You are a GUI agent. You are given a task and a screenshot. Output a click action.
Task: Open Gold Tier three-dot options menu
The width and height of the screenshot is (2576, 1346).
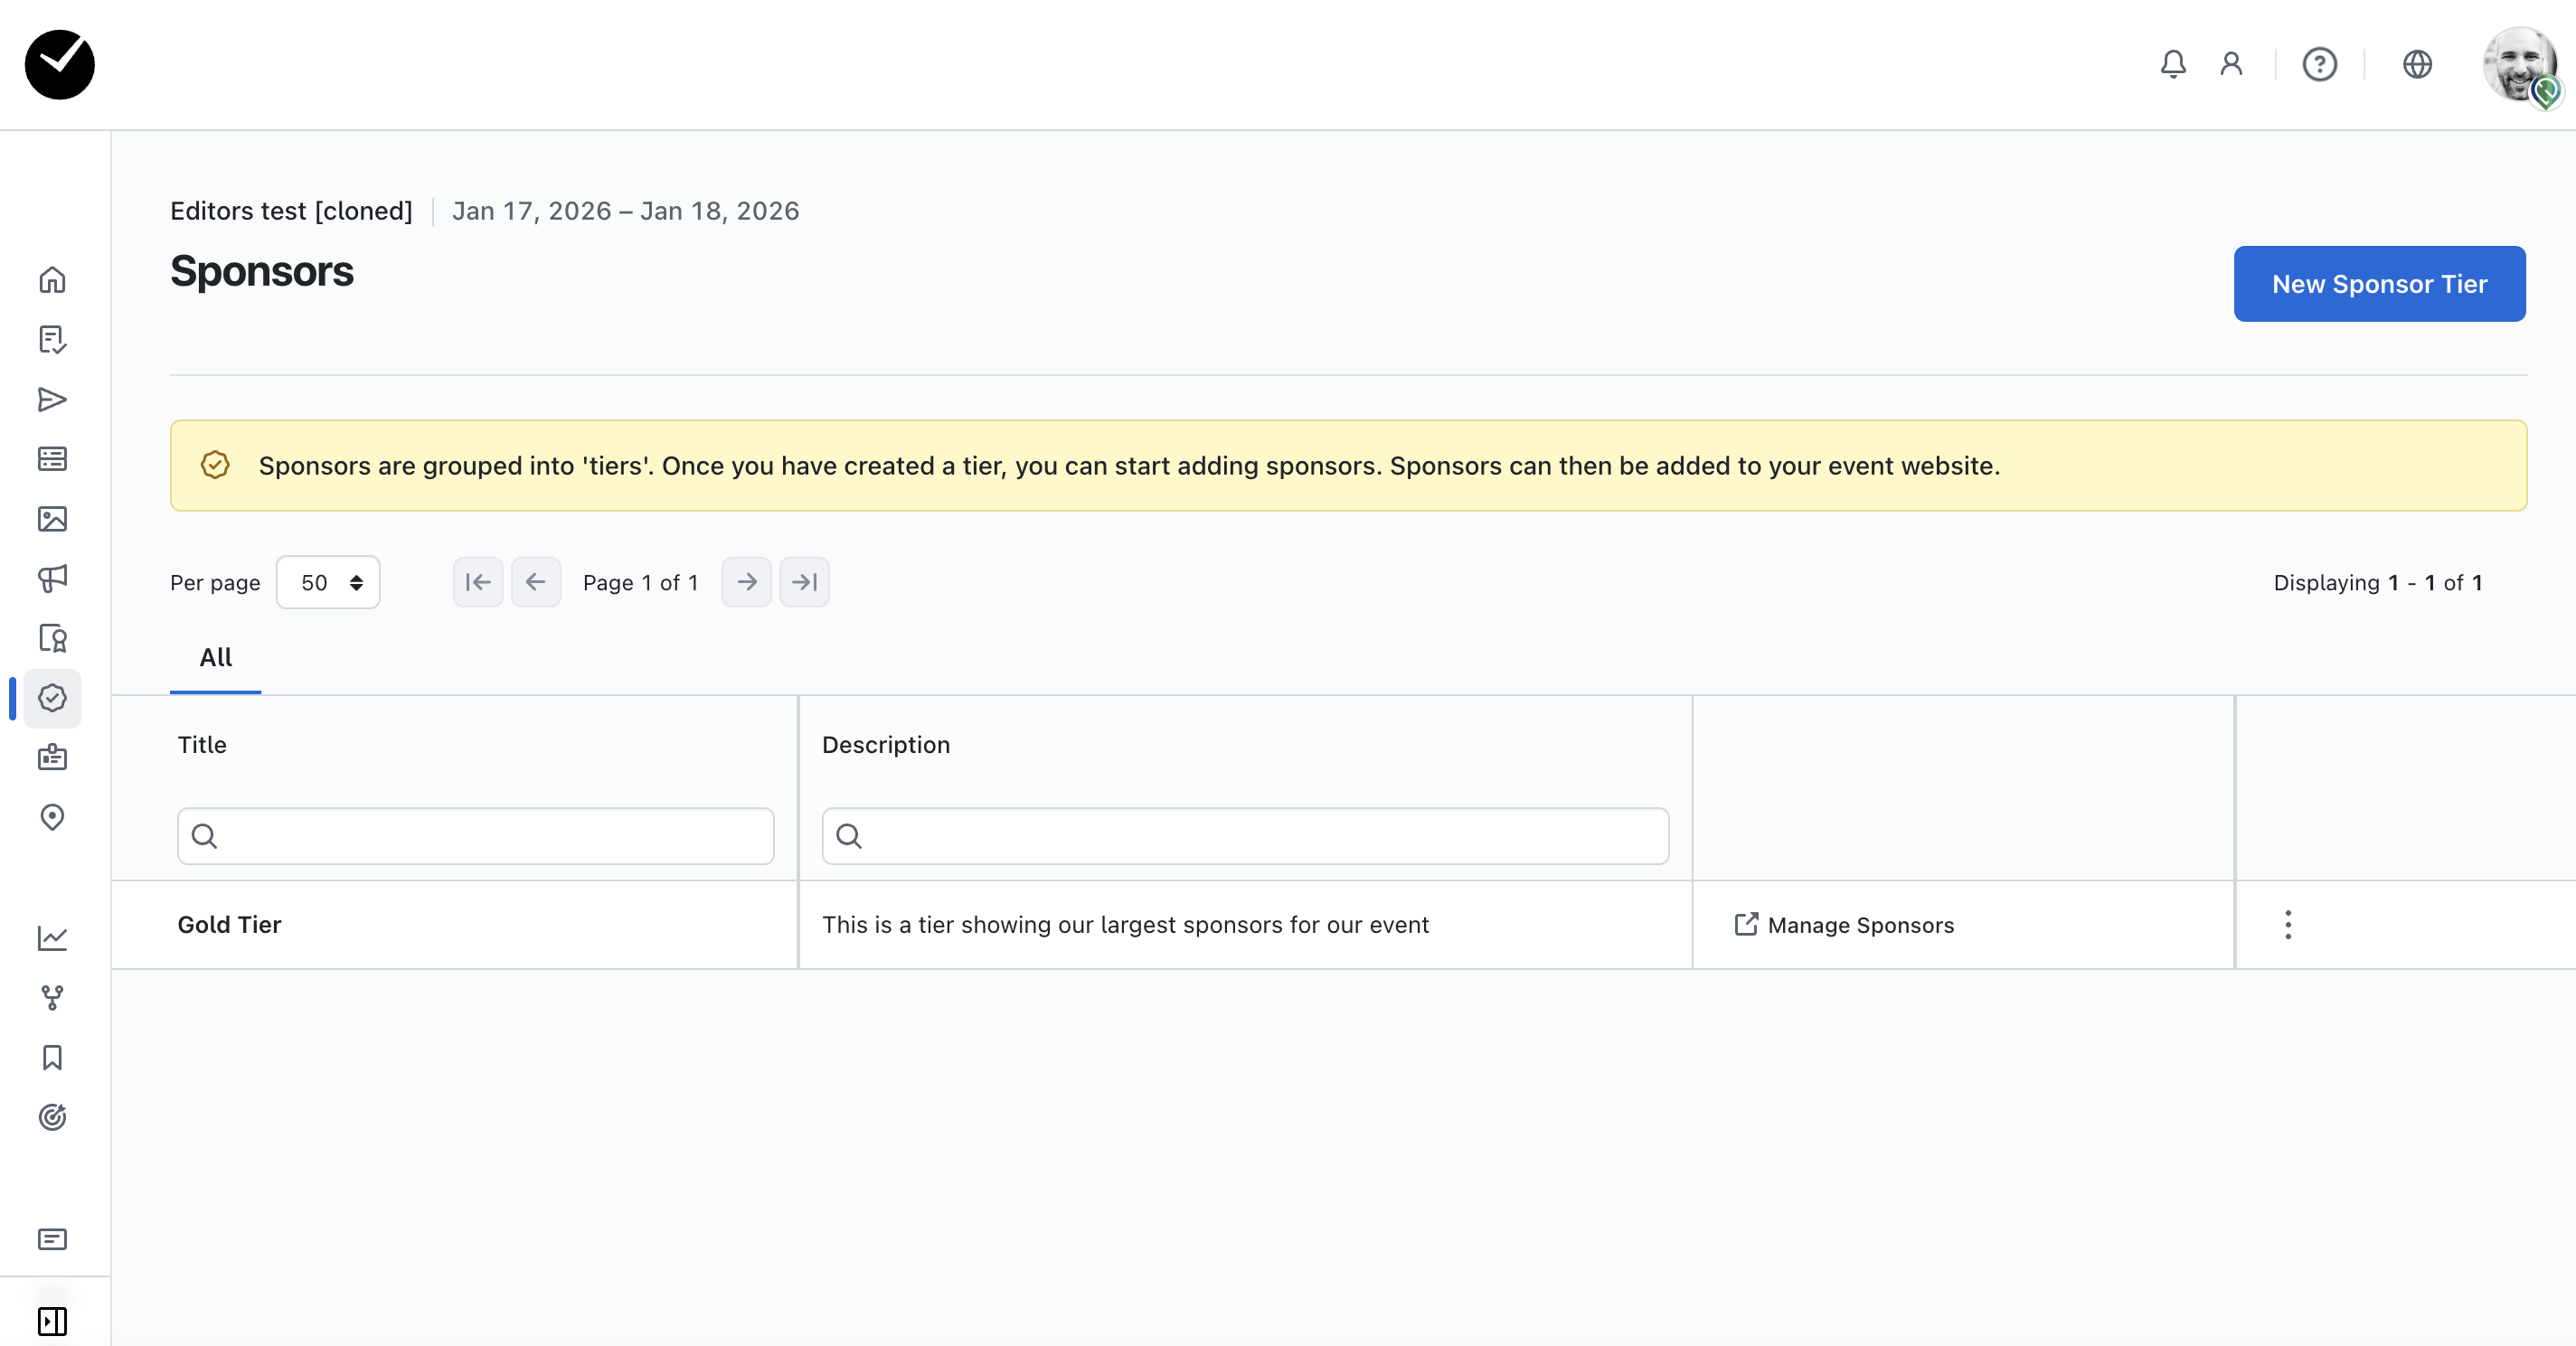(x=2288, y=924)
